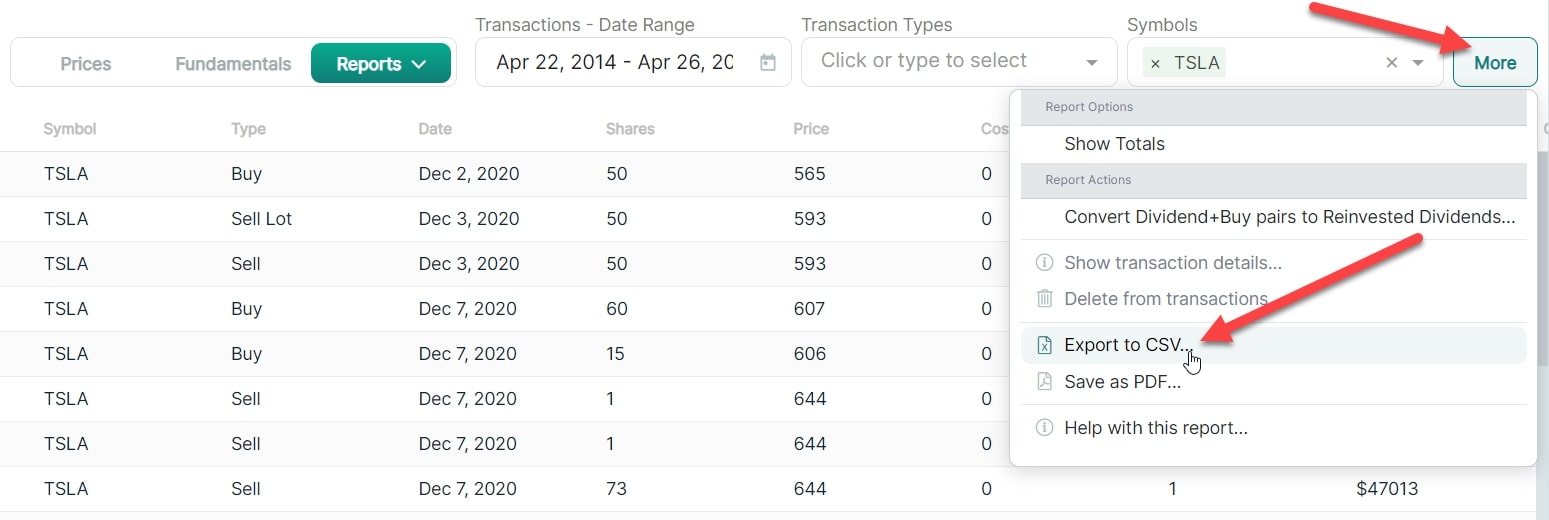Screen dimensions: 1549x520
Task: Remove the TSLA symbol tag
Action: coord(1156,64)
